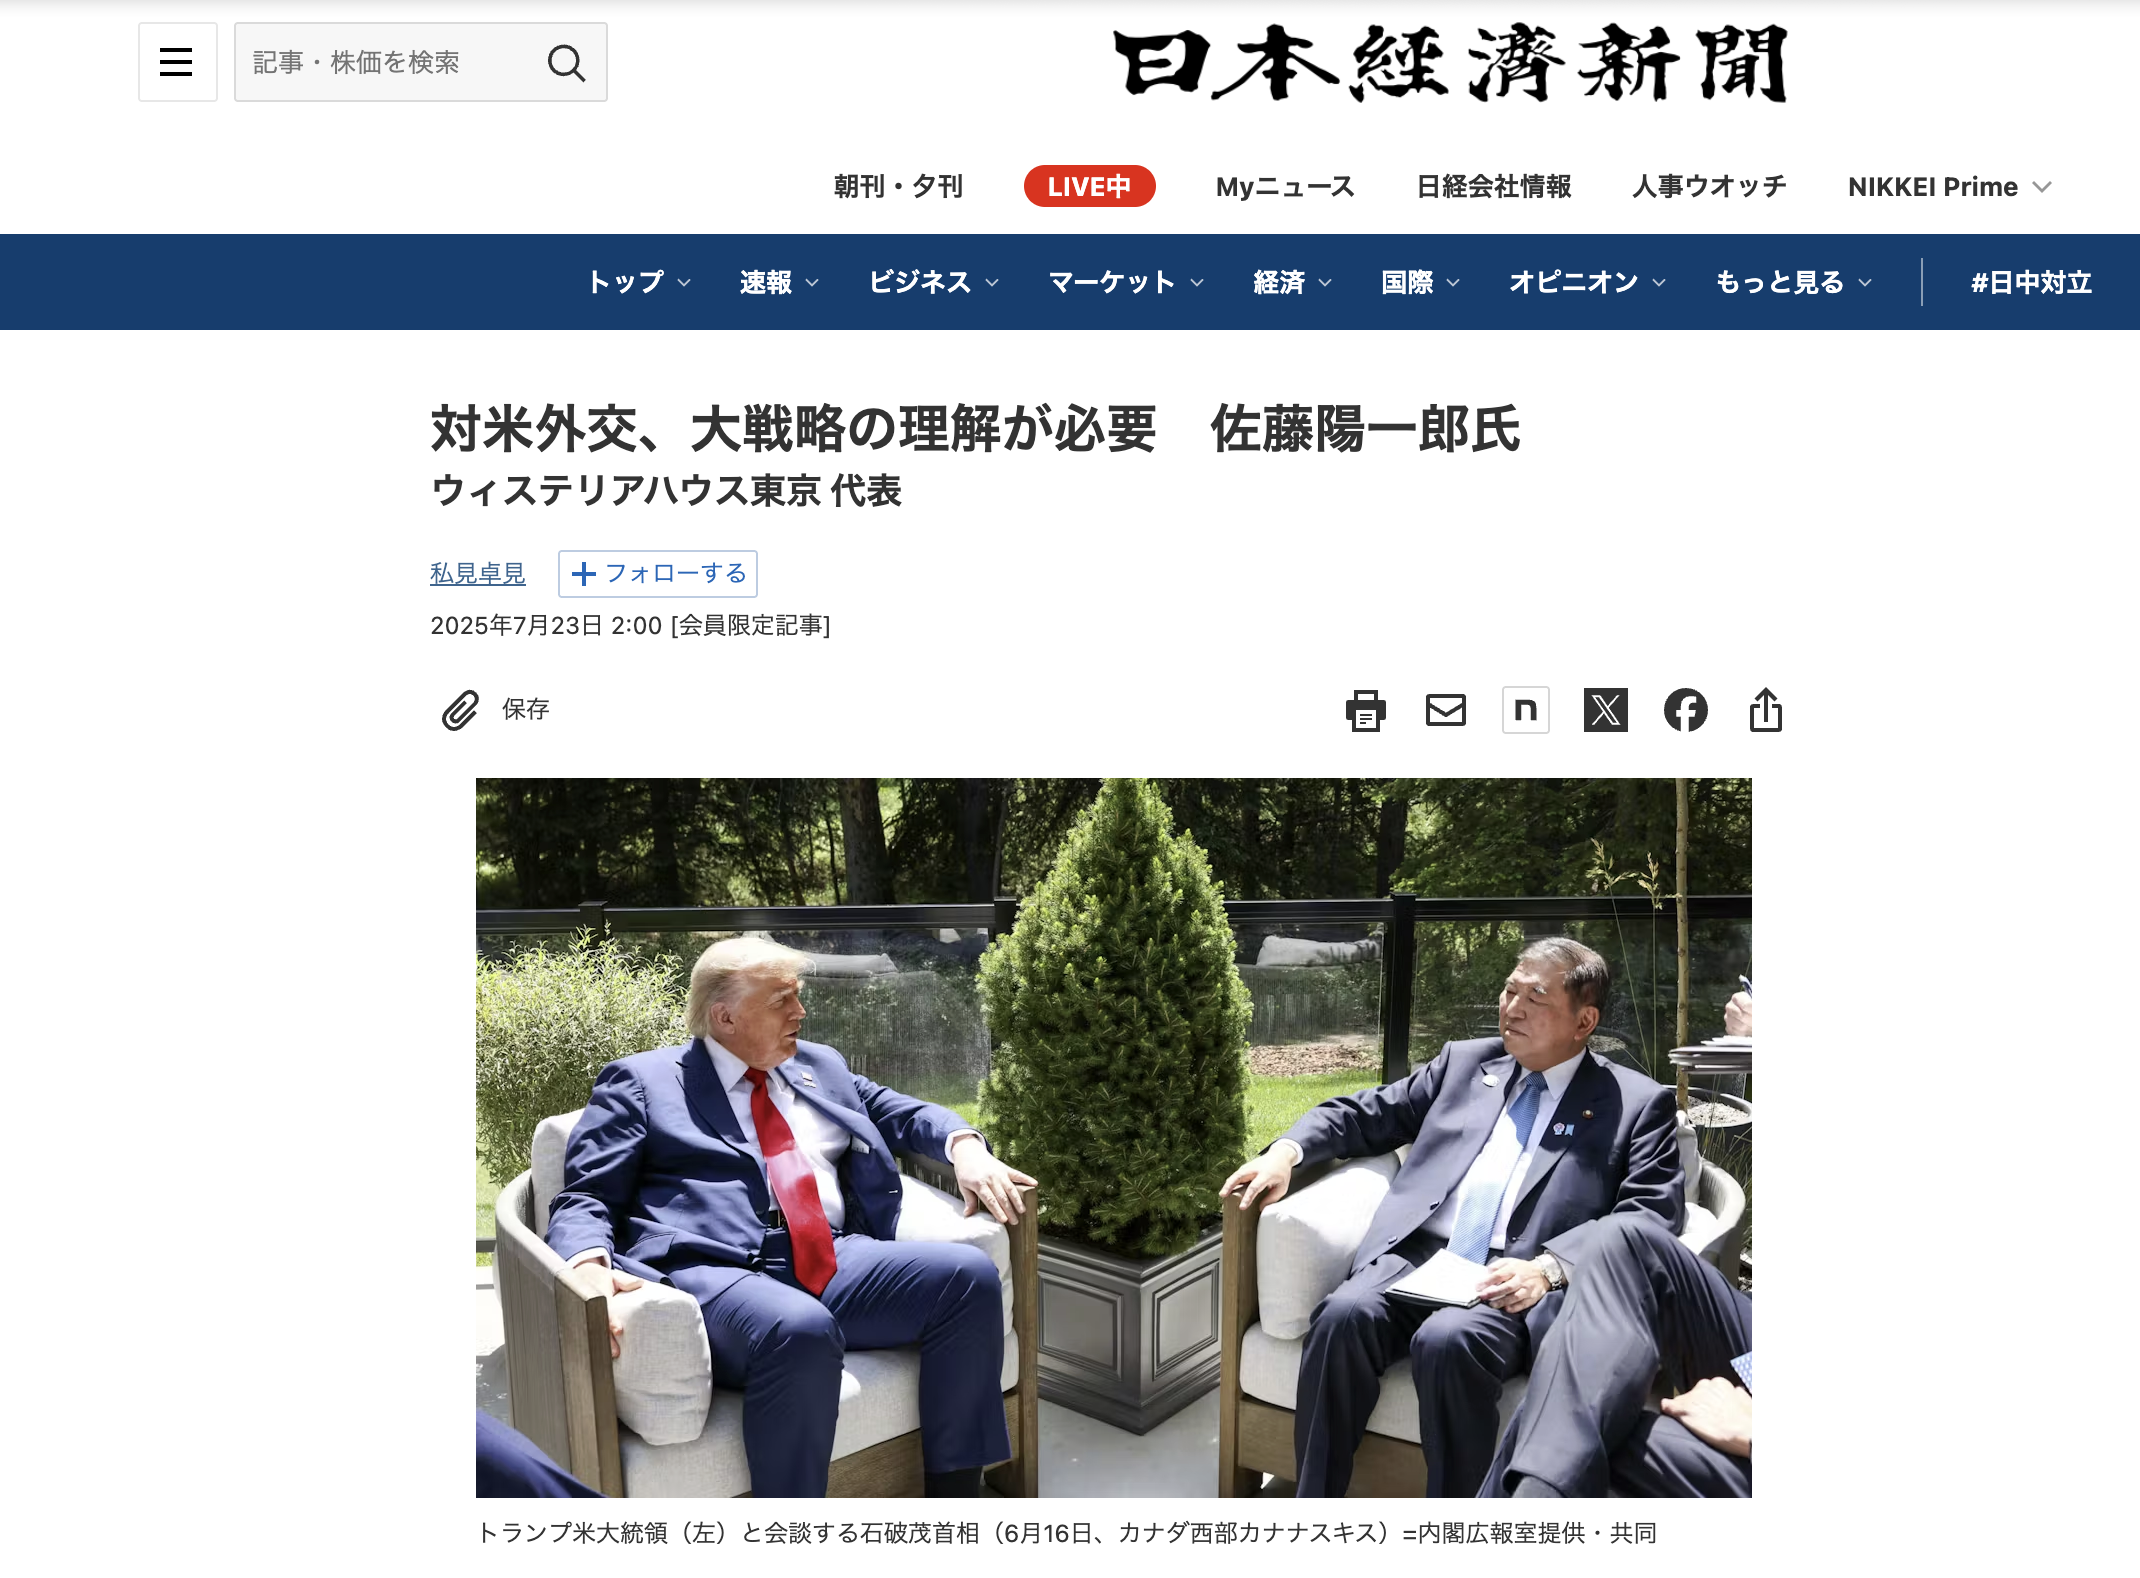Expand the NIKKEI Prime dropdown
The width and height of the screenshot is (2140, 1578).
[1949, 187]
